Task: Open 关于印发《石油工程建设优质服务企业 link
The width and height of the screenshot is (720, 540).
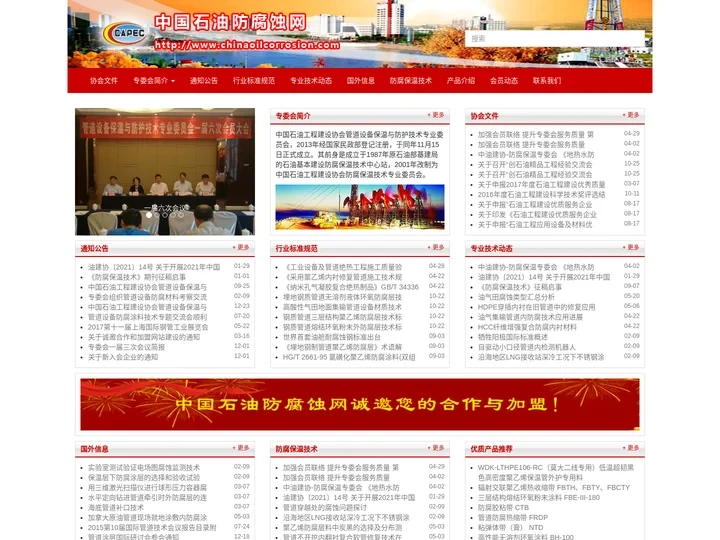Action: tap(537, 214)
